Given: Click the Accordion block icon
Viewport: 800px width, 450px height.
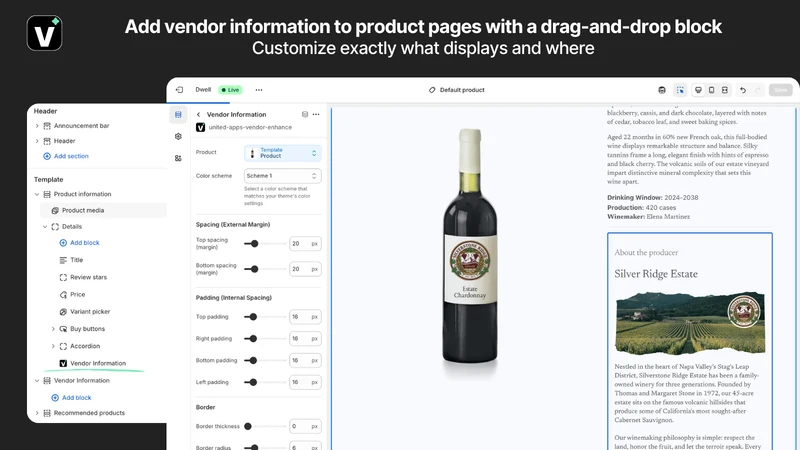Looking at the screenshot, I should [63, 346].
